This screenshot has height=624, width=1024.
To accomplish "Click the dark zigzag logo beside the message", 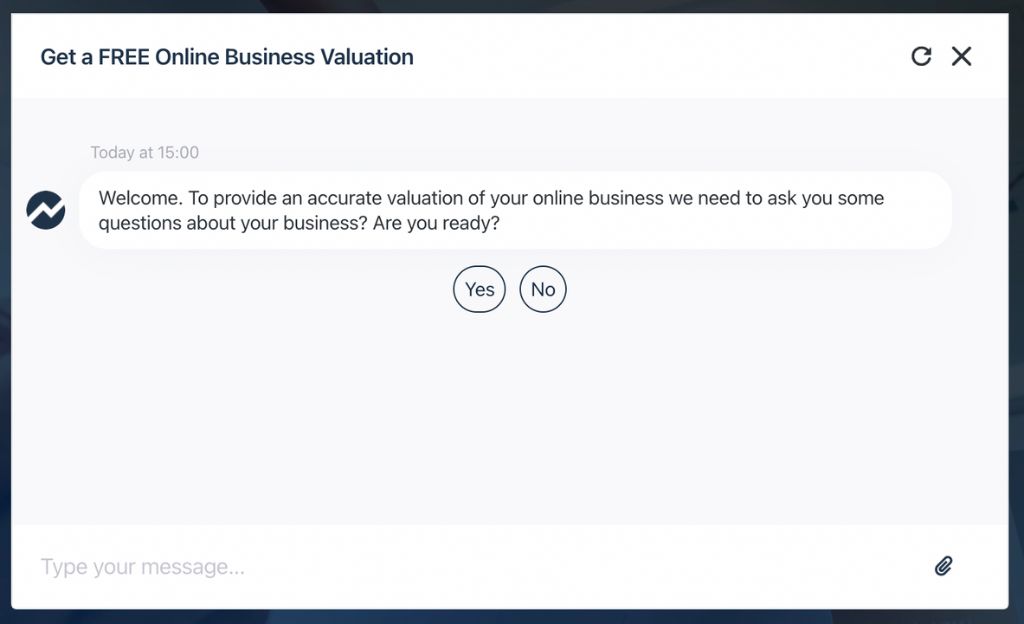I will click(46, 210).
